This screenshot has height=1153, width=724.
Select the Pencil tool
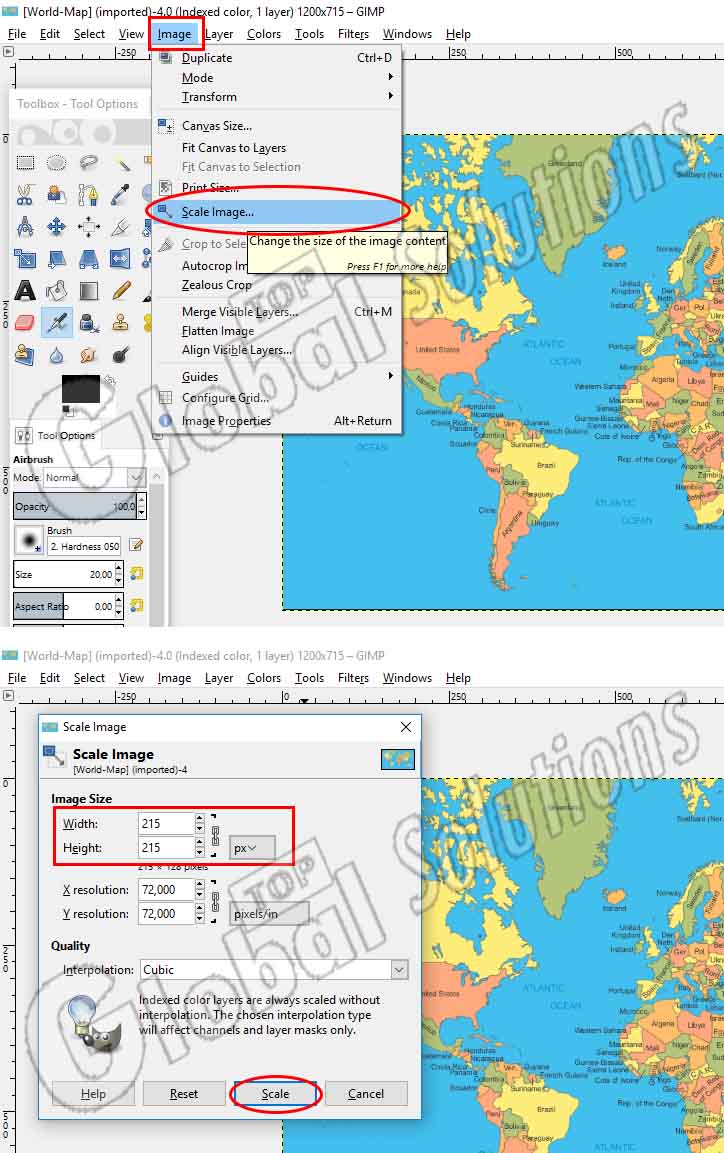(121, 290)
